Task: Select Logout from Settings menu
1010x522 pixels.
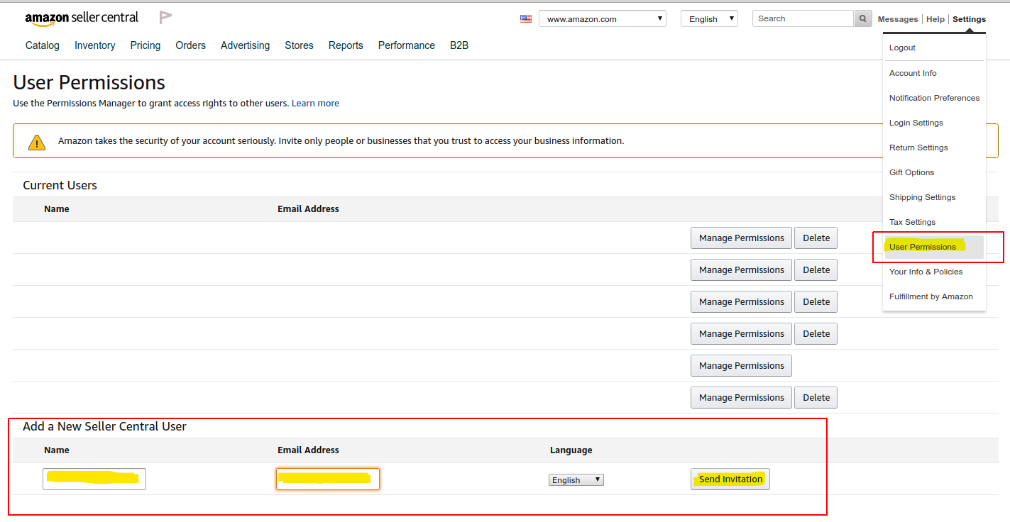Action: (x=902, y=48)
